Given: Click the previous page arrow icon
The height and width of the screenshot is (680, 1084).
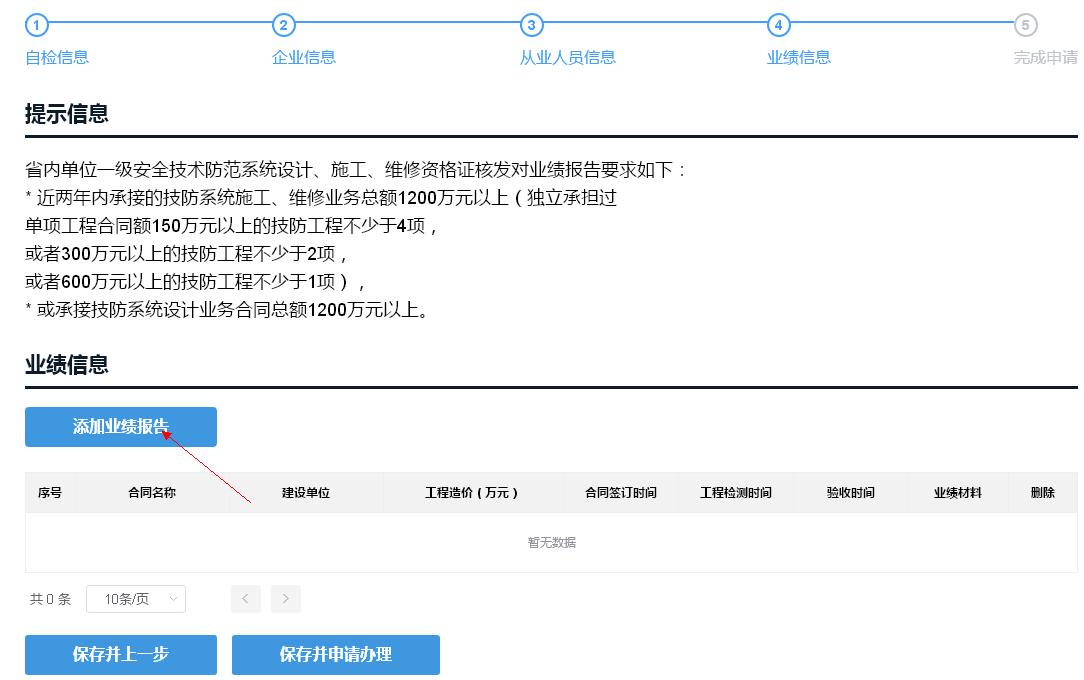Looking at the screenshot, I should [x=245, y=598].
